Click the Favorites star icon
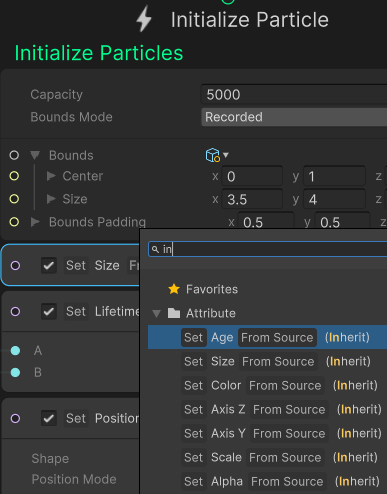The height and width of the screenshot is (494, 387). [174, 289]
